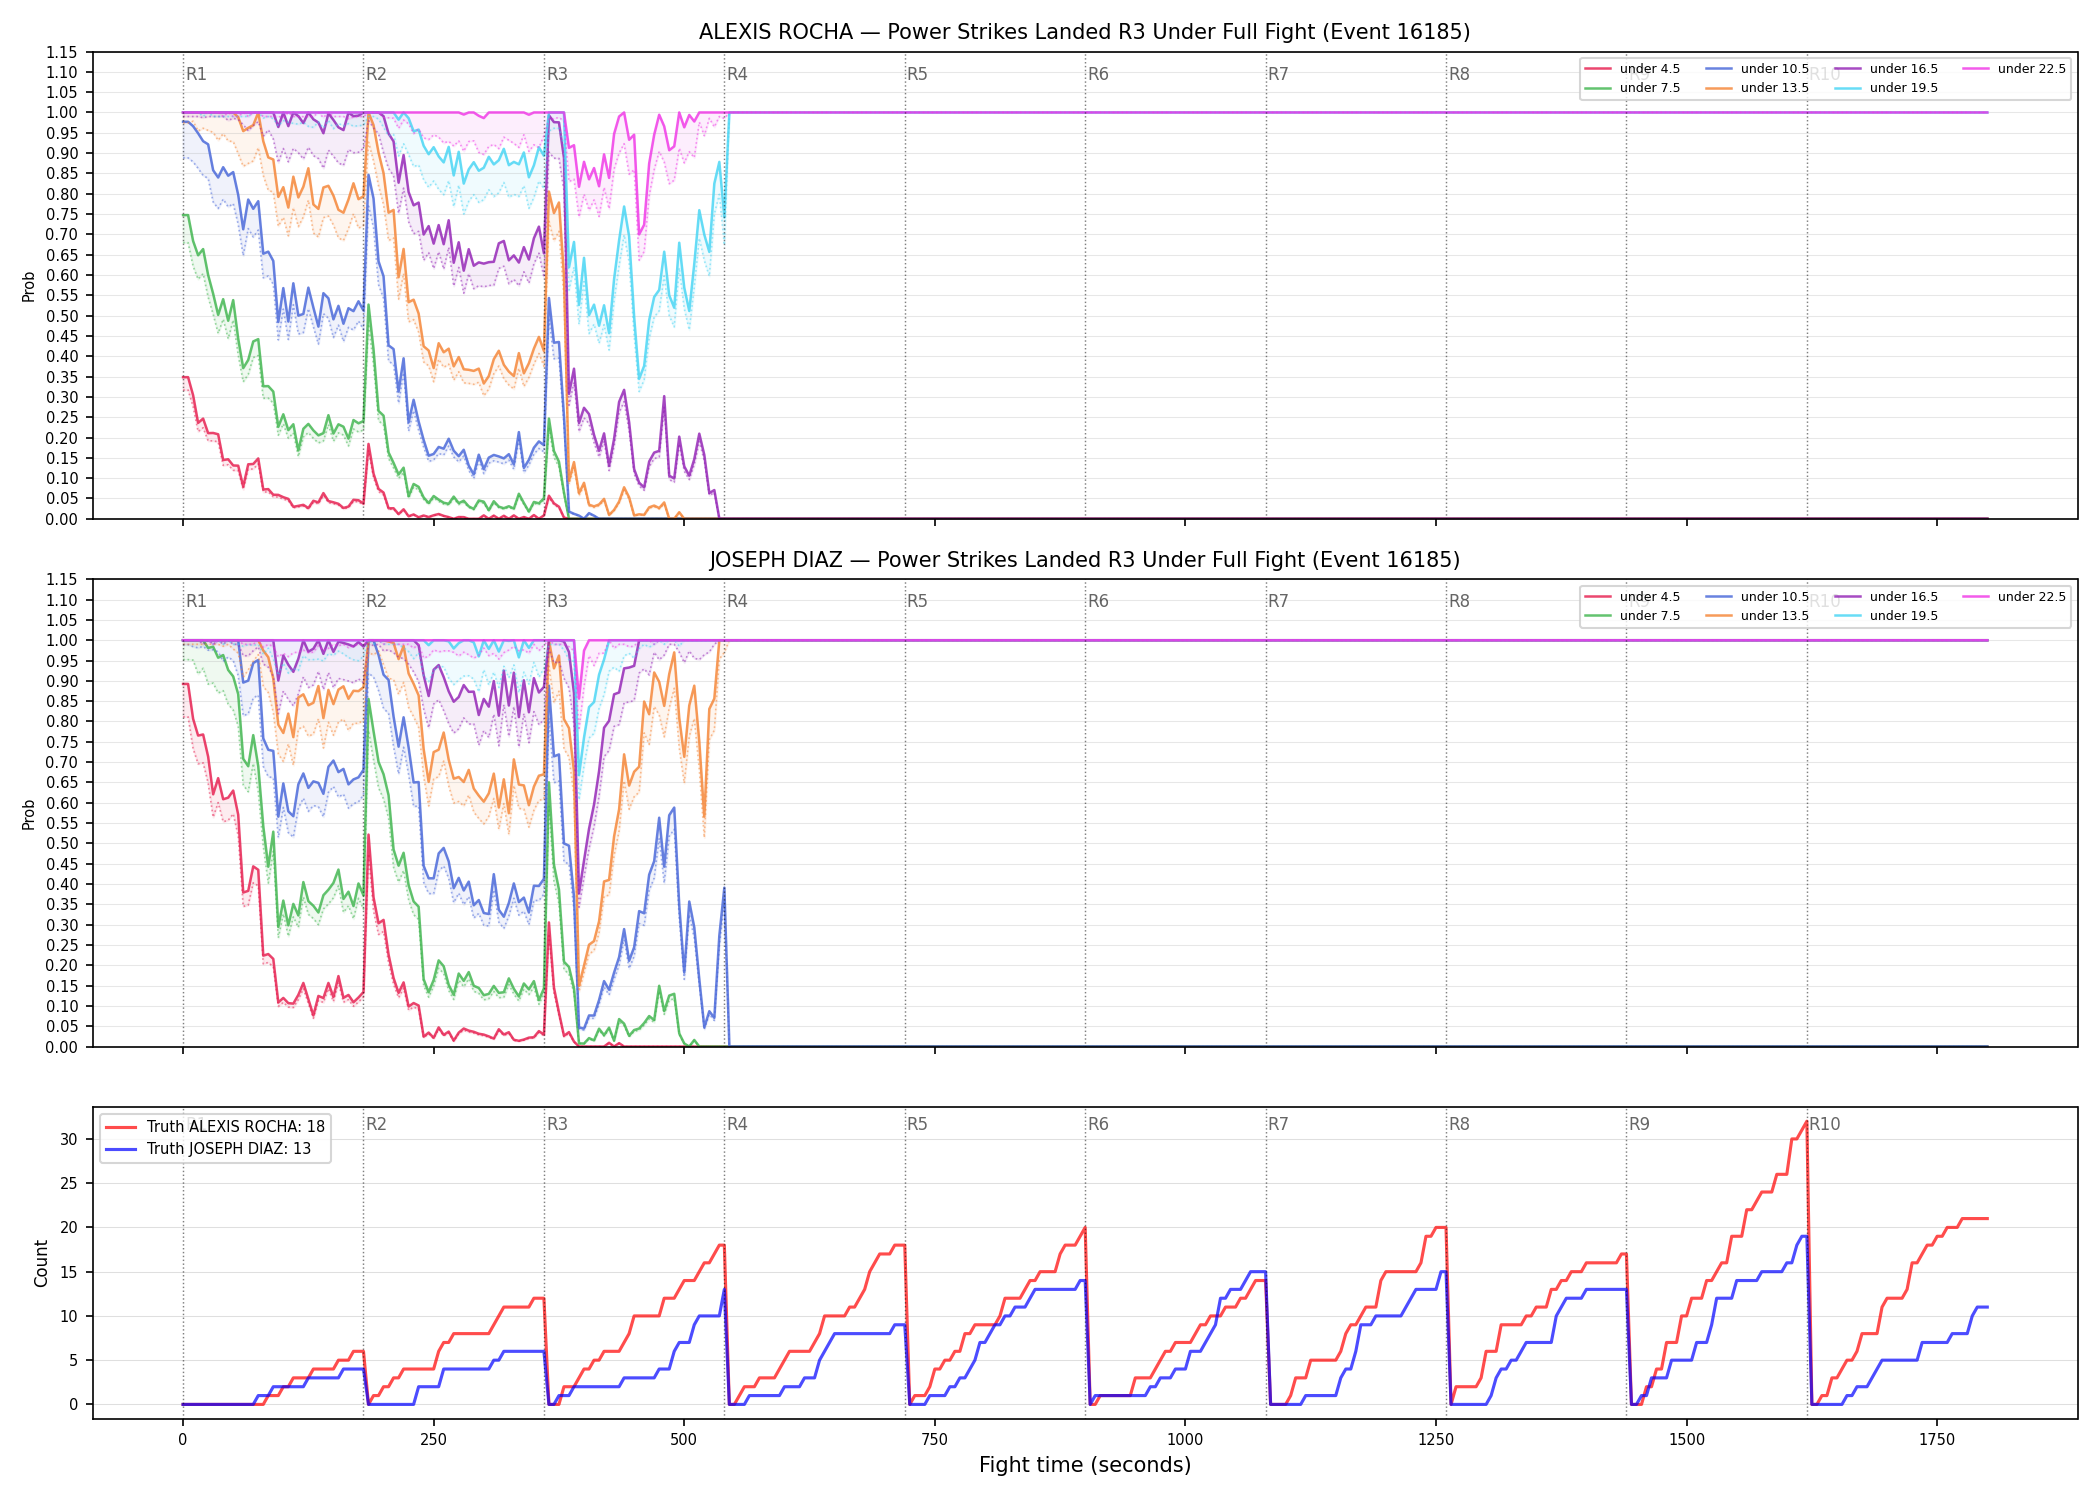This screenshot has height=1500, width=2100.
Task: Click the 1500 tick label on the time axis
Action: pyautogui.click(x=1687, y=1439)
